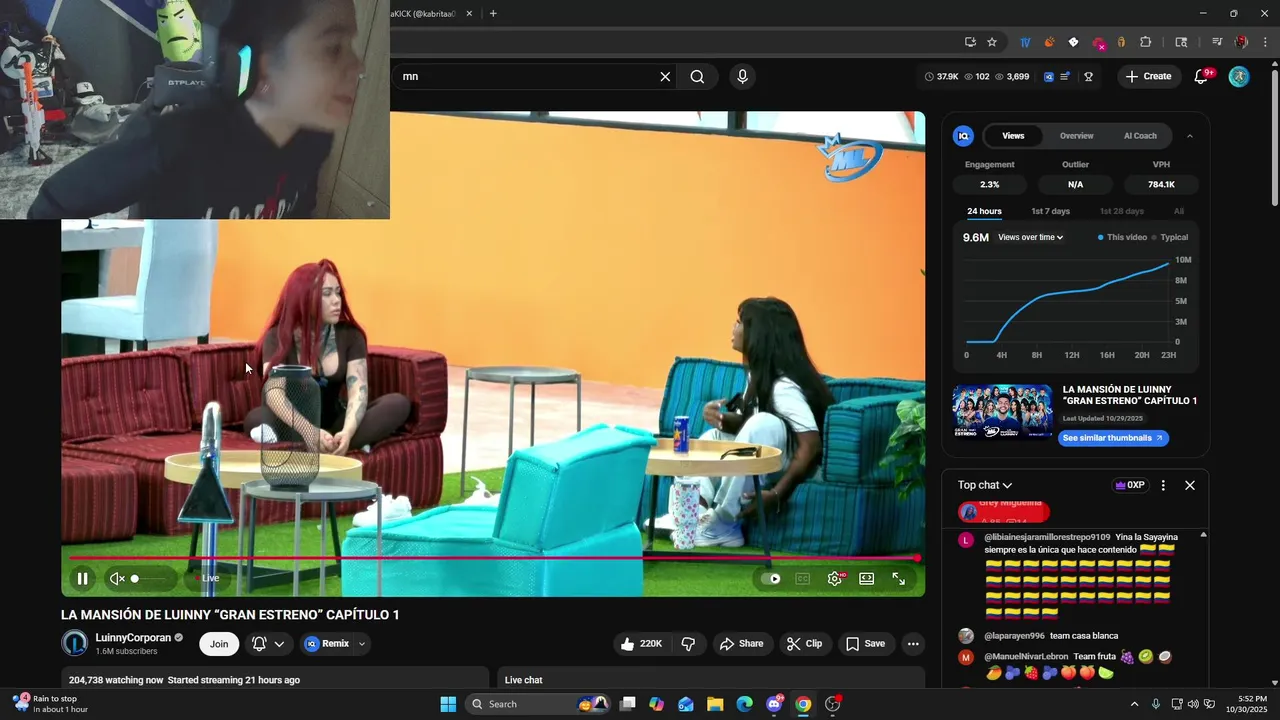This screenshot has height=720, width=1280.
Task: Open the Windows Start menu
Action: pos(448,704)
